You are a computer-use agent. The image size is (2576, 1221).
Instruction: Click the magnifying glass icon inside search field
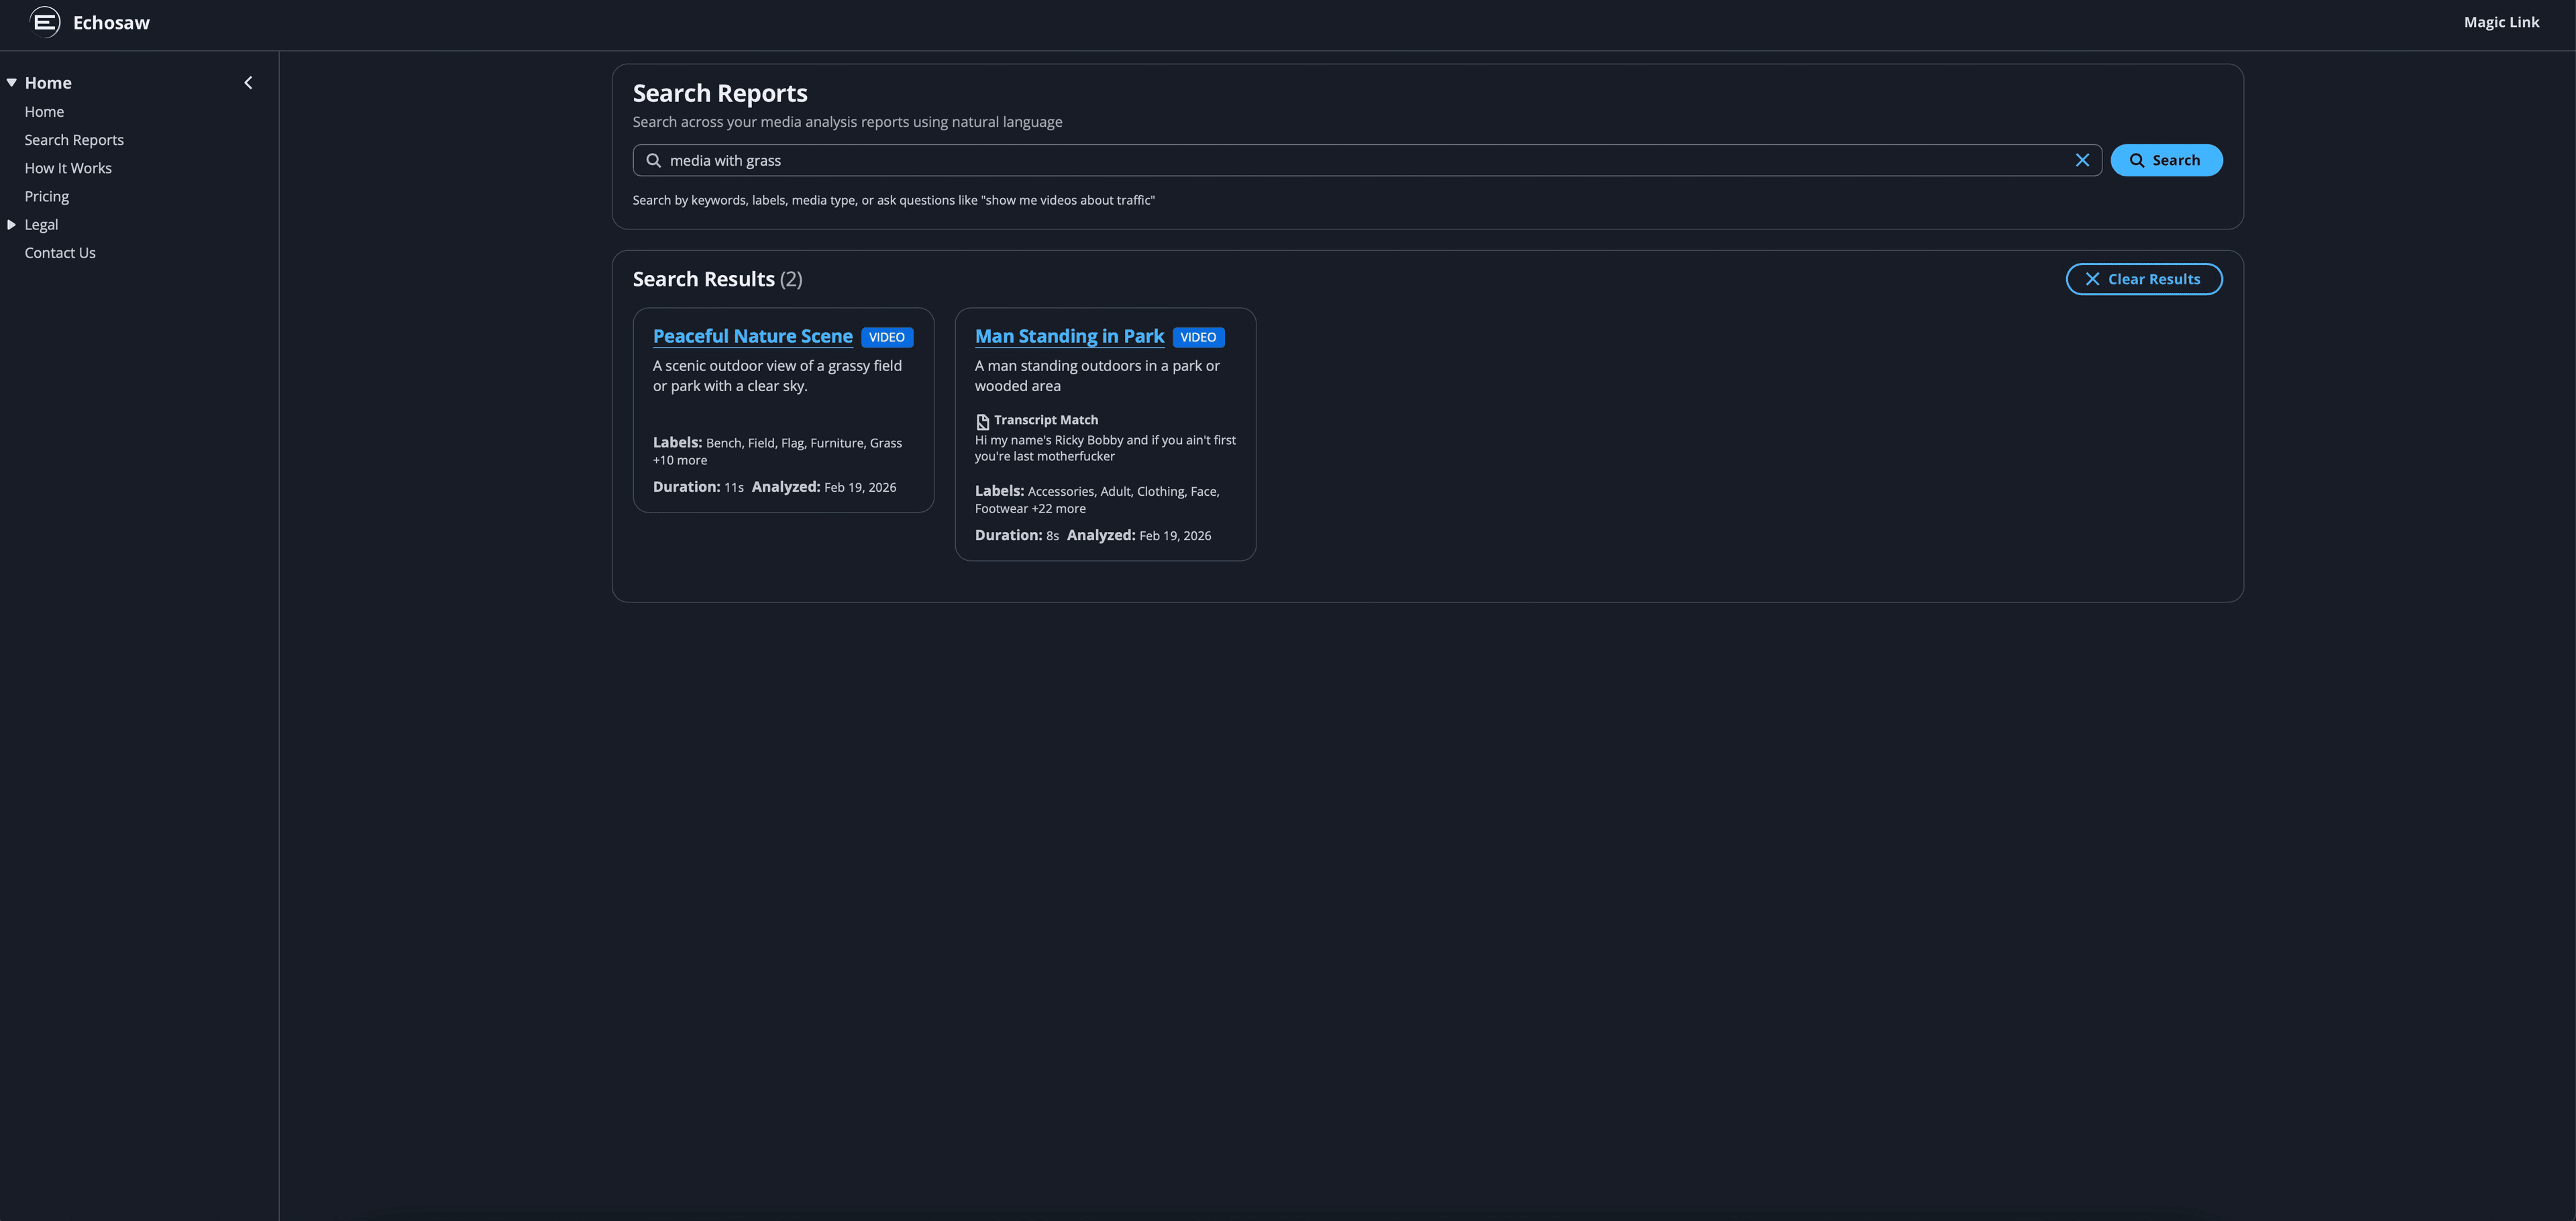click(x=653, y=160)
